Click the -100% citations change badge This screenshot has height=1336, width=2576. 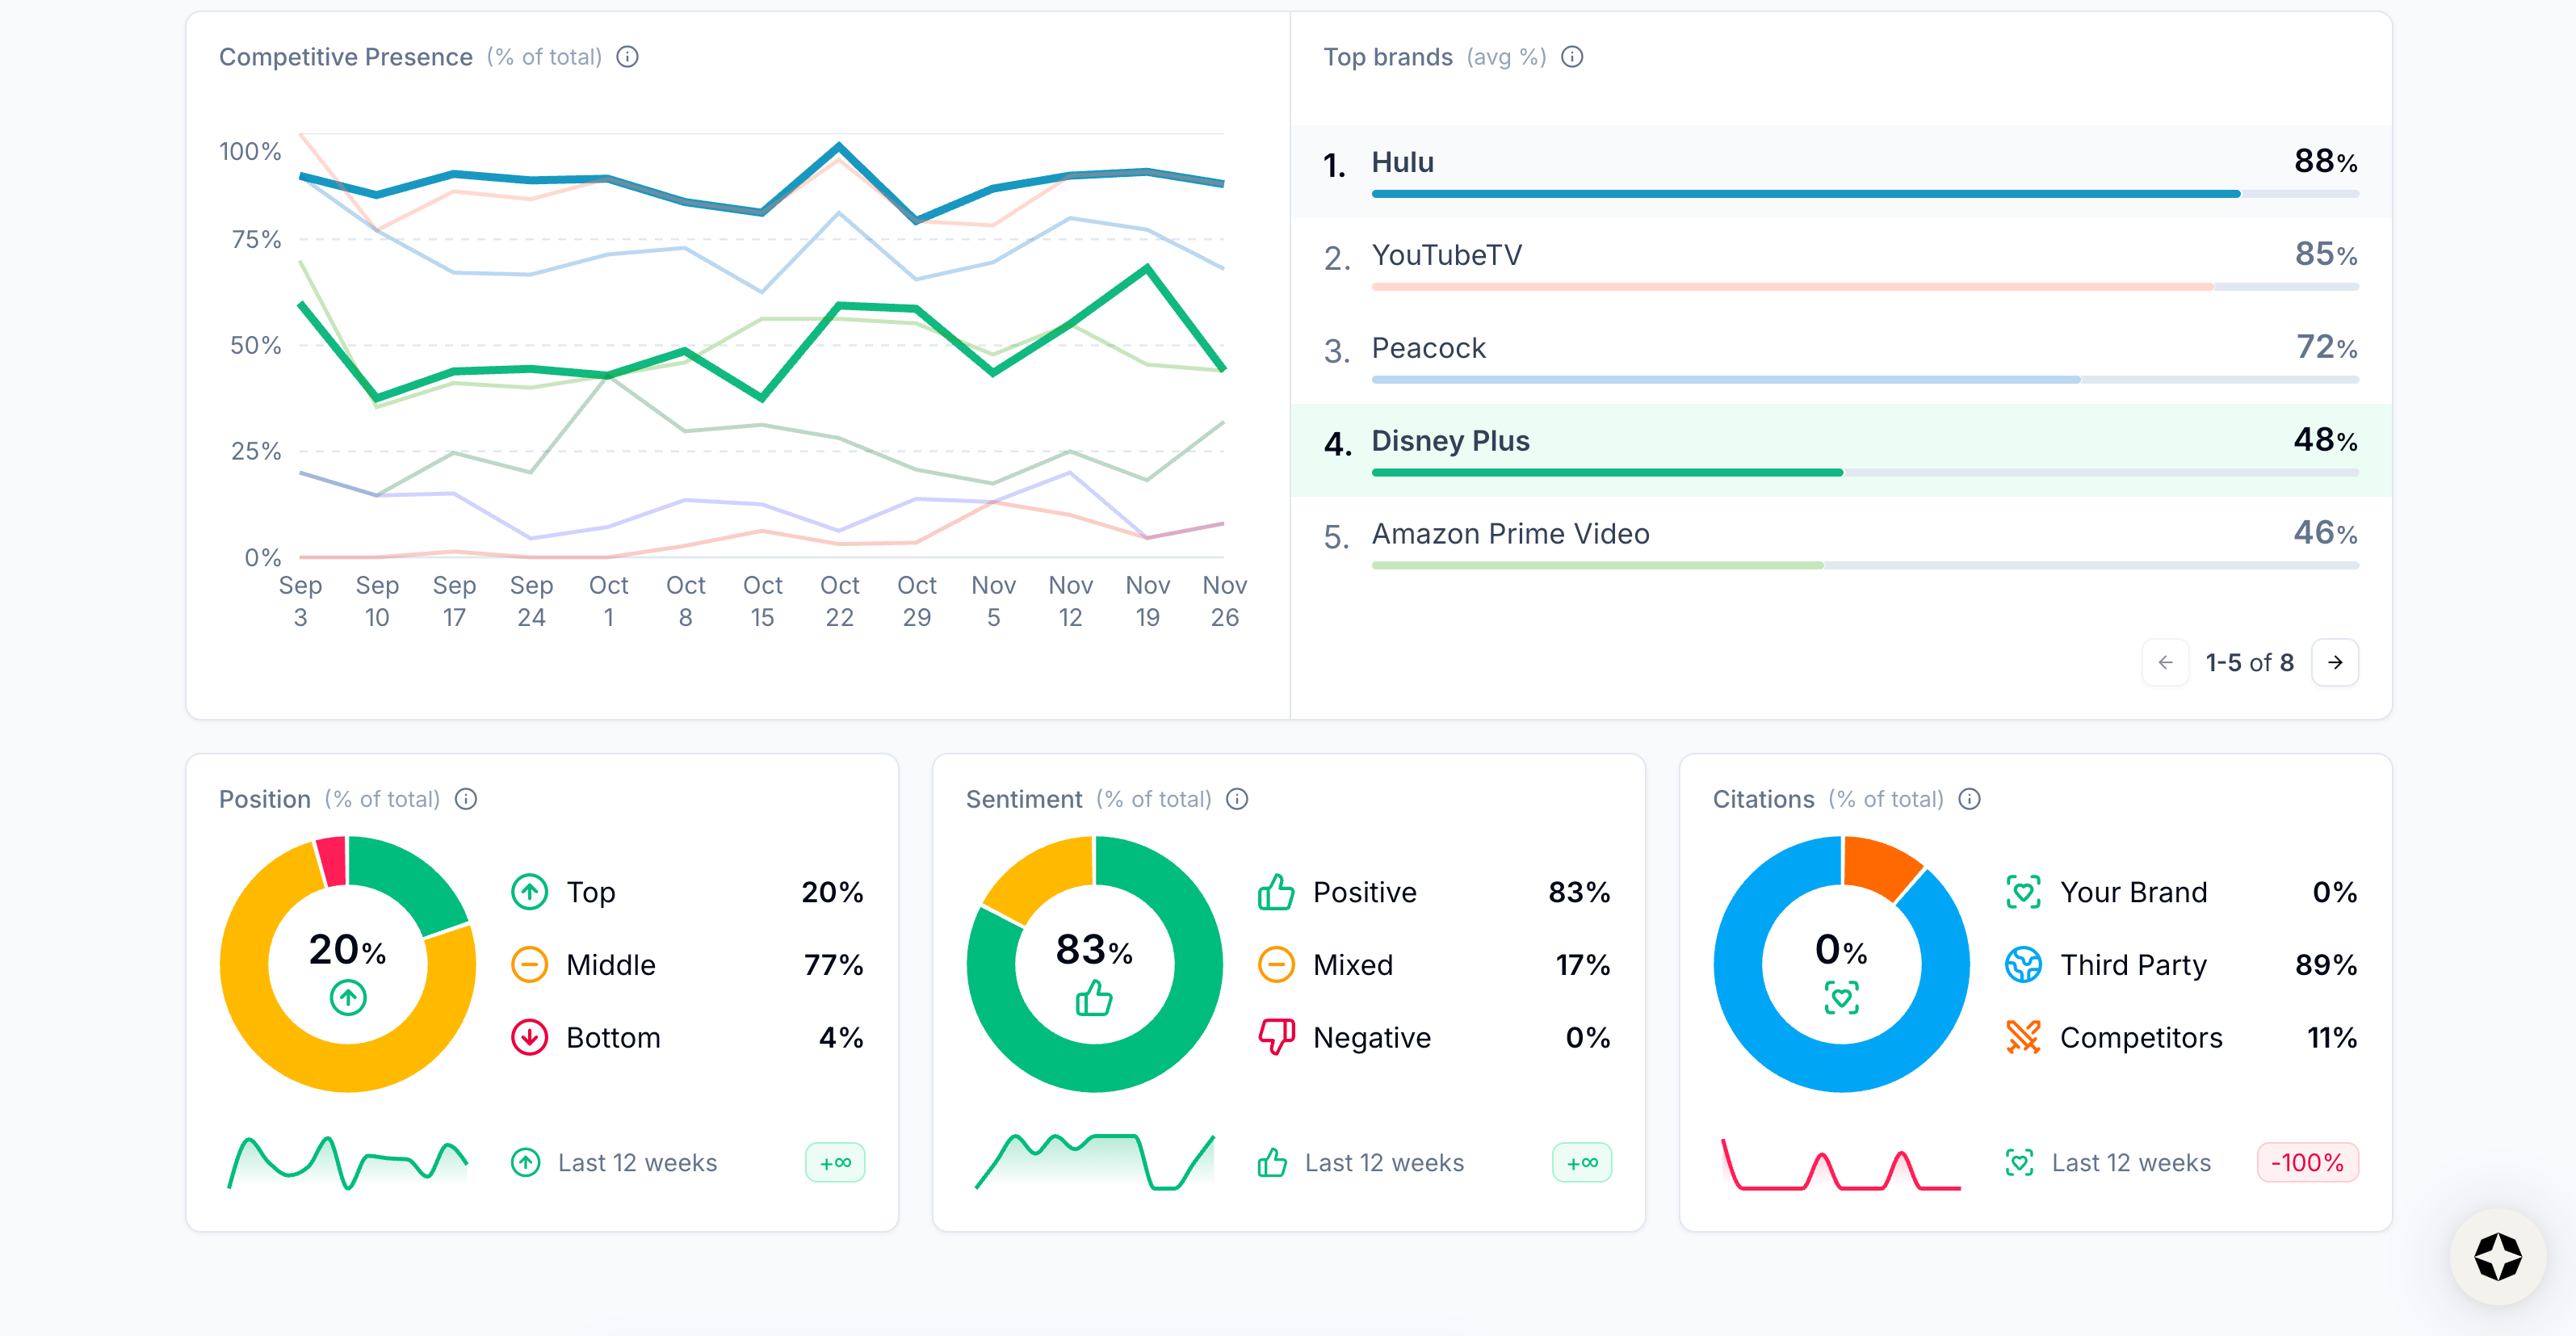(2307, 1162)
